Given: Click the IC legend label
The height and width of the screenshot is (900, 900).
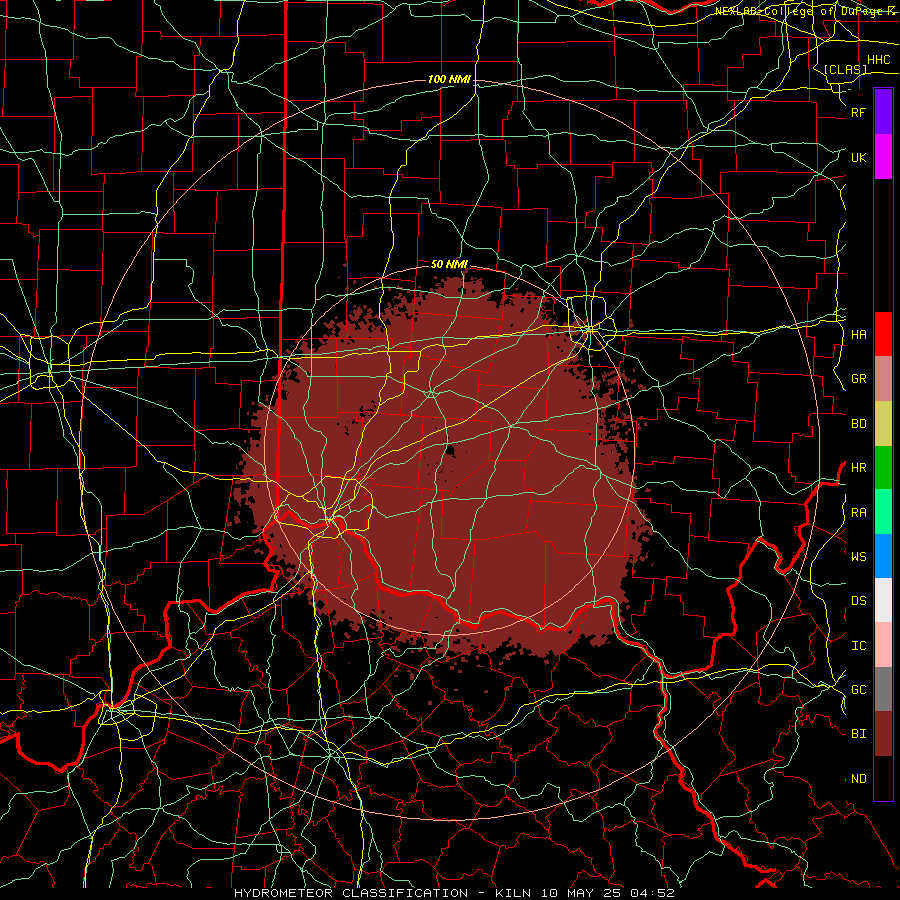Looking at the screenshot, I should click(x=859, y=646).
